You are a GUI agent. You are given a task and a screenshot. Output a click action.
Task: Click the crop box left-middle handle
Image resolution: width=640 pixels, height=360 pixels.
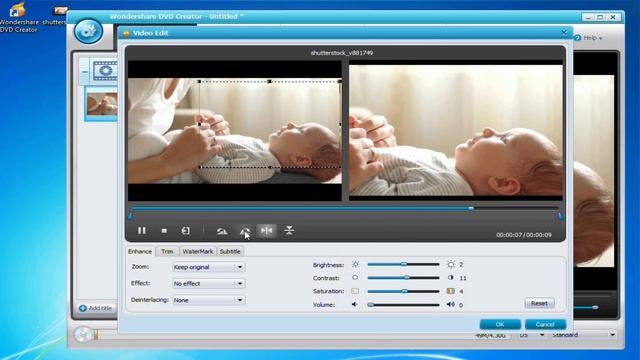click(x=199, y=124)
